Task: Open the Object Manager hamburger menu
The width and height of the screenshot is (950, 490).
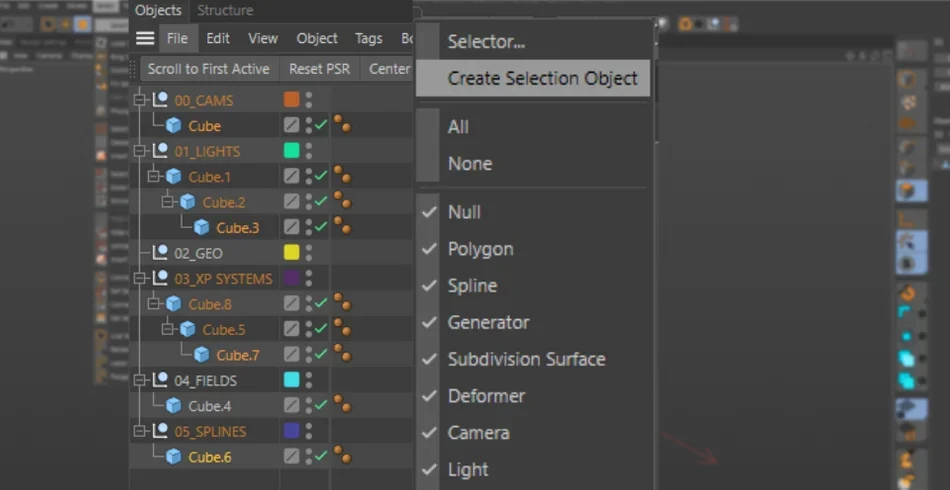Action: click(x=145, y=38)
